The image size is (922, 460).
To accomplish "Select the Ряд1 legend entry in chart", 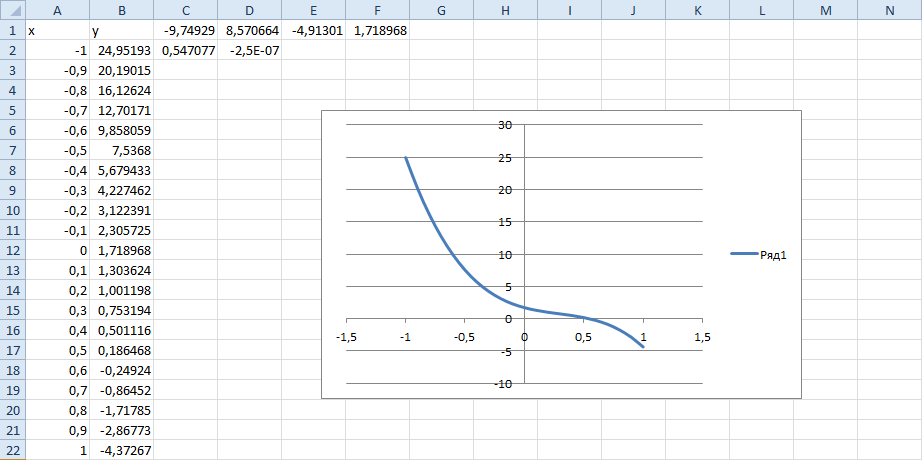I will coord(759,254).
